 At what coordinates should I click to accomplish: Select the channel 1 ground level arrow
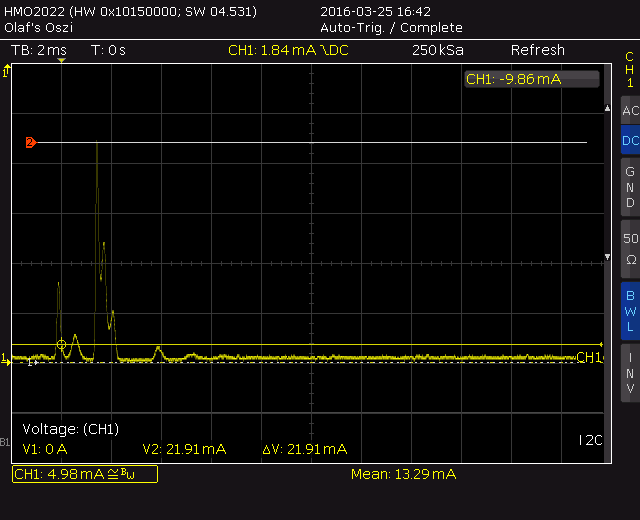coord(6,360)
